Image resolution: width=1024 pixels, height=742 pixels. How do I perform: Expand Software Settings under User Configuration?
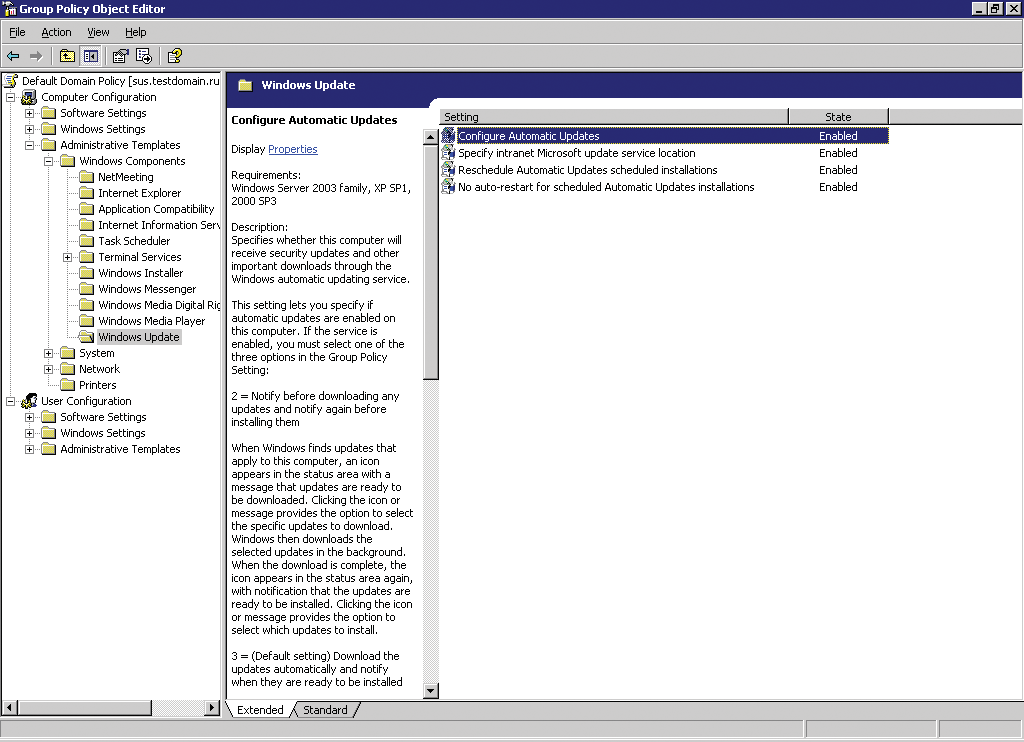point(29,417)
